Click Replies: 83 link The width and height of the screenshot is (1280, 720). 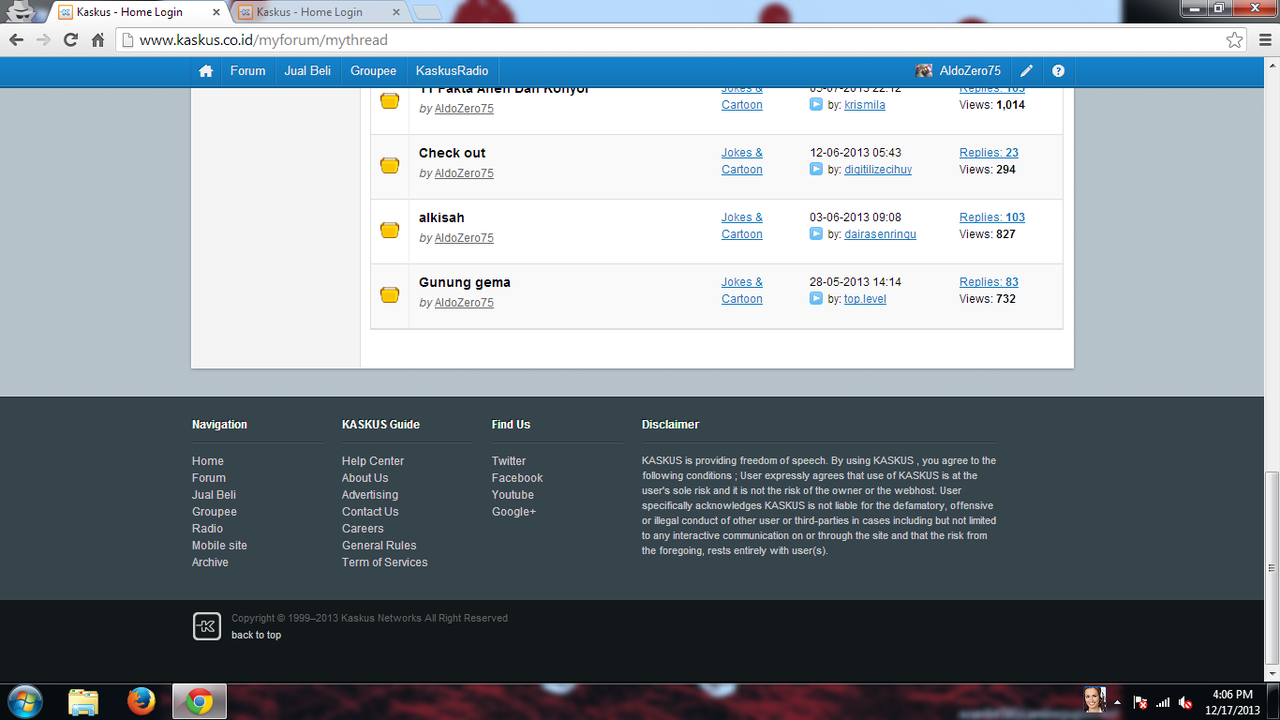pyautogui.click(x=989, y=283)
